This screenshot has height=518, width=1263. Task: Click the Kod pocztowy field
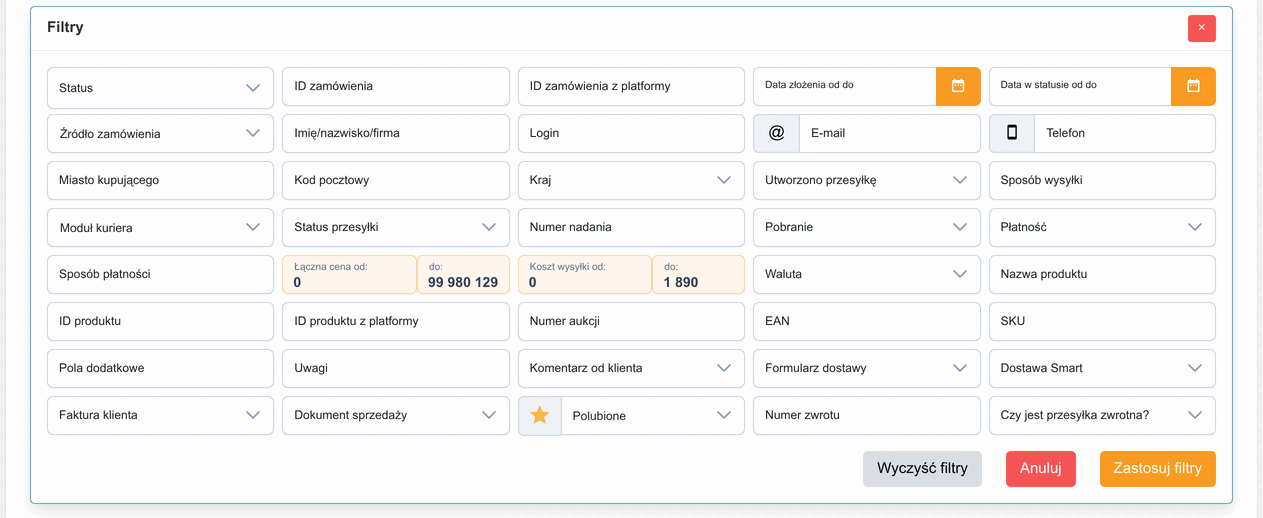396,180
